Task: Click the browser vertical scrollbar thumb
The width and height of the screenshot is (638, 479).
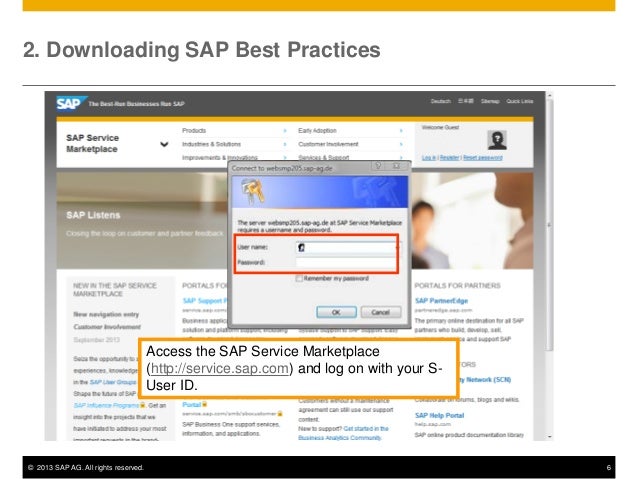Action: click(x=549, y=224)
